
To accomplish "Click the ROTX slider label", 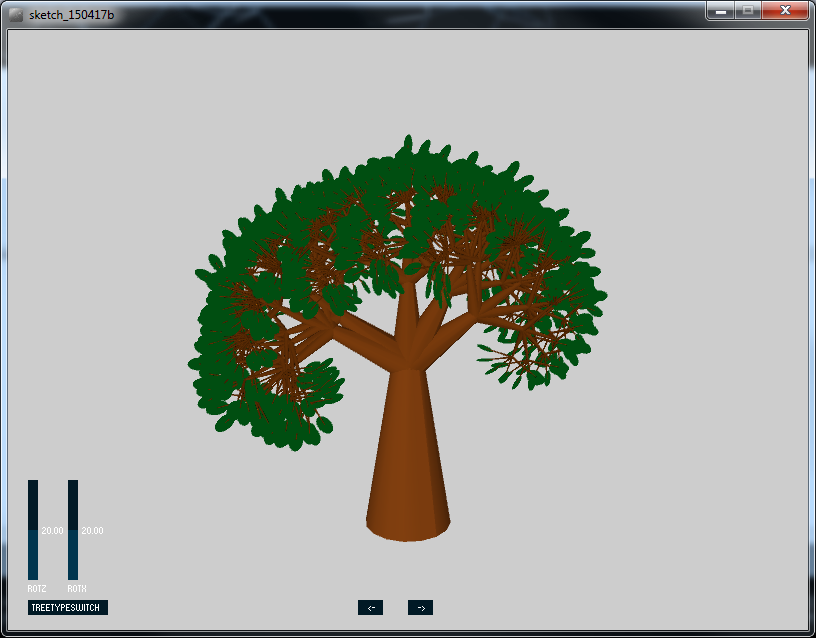I will tap(77, 589).
